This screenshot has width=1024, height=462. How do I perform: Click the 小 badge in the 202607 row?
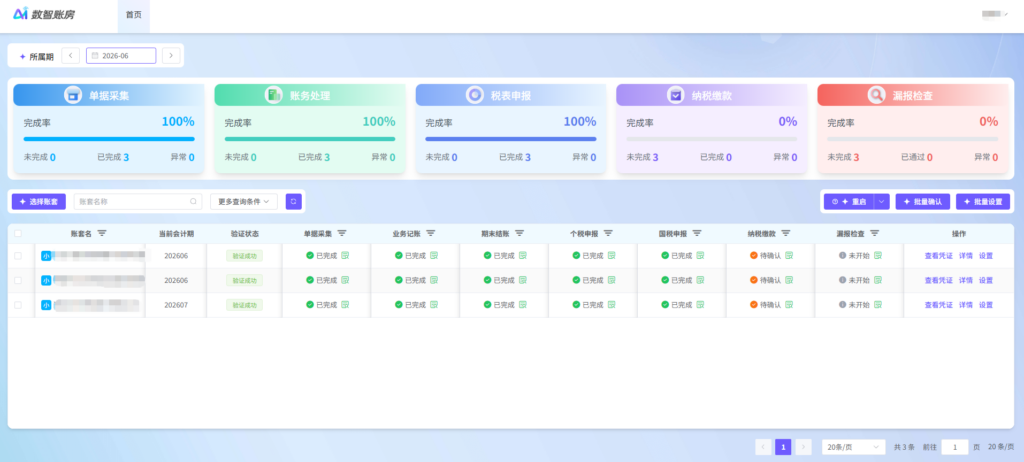click(x=46, y=305)
